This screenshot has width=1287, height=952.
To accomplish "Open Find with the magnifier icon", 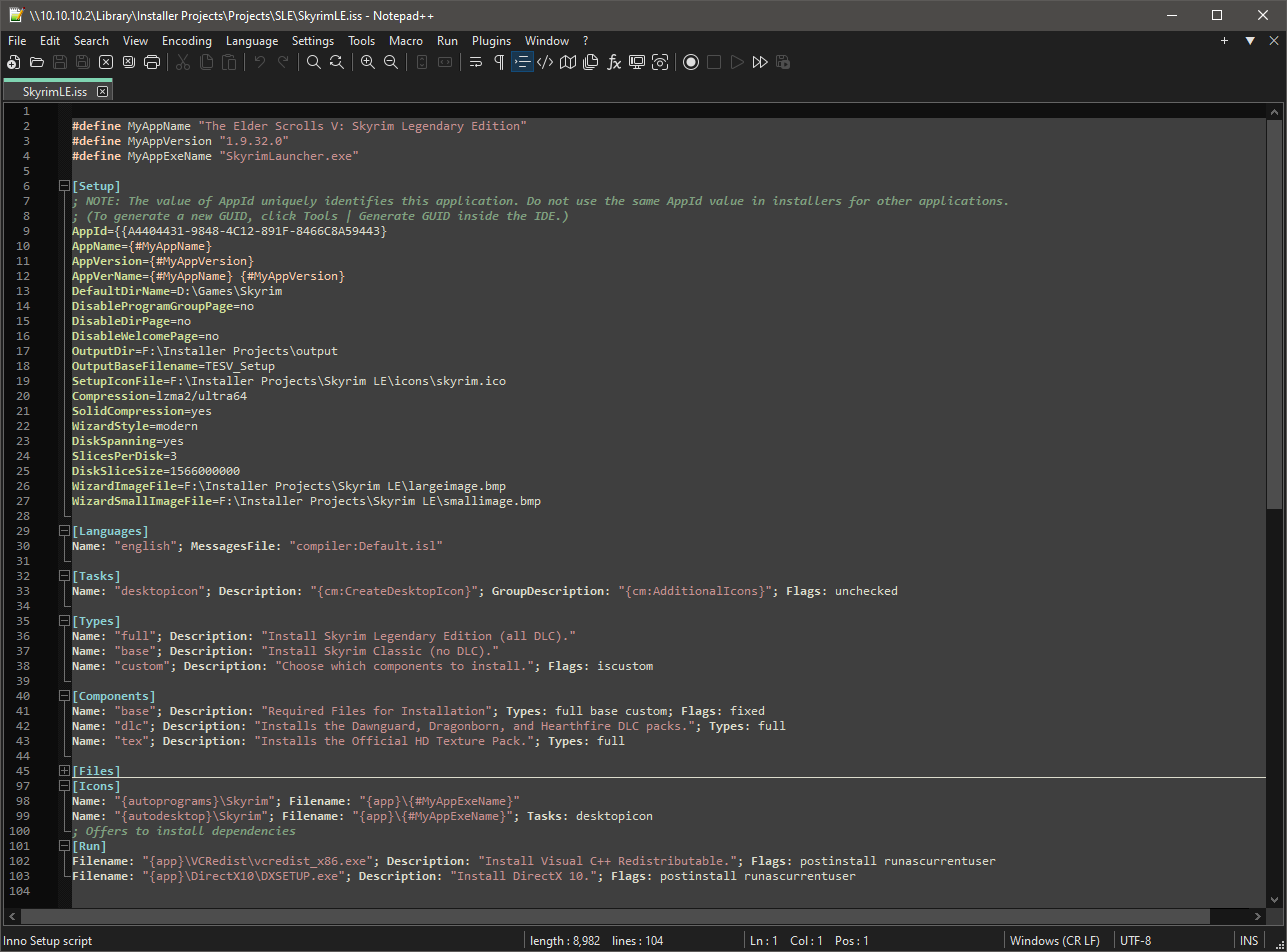I will [x=314, y=62].
